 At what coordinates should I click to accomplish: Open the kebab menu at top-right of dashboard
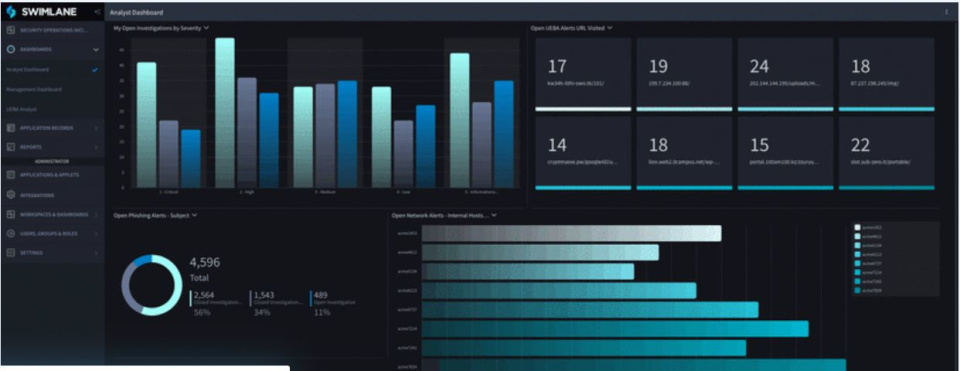click(x=947, y=12)
